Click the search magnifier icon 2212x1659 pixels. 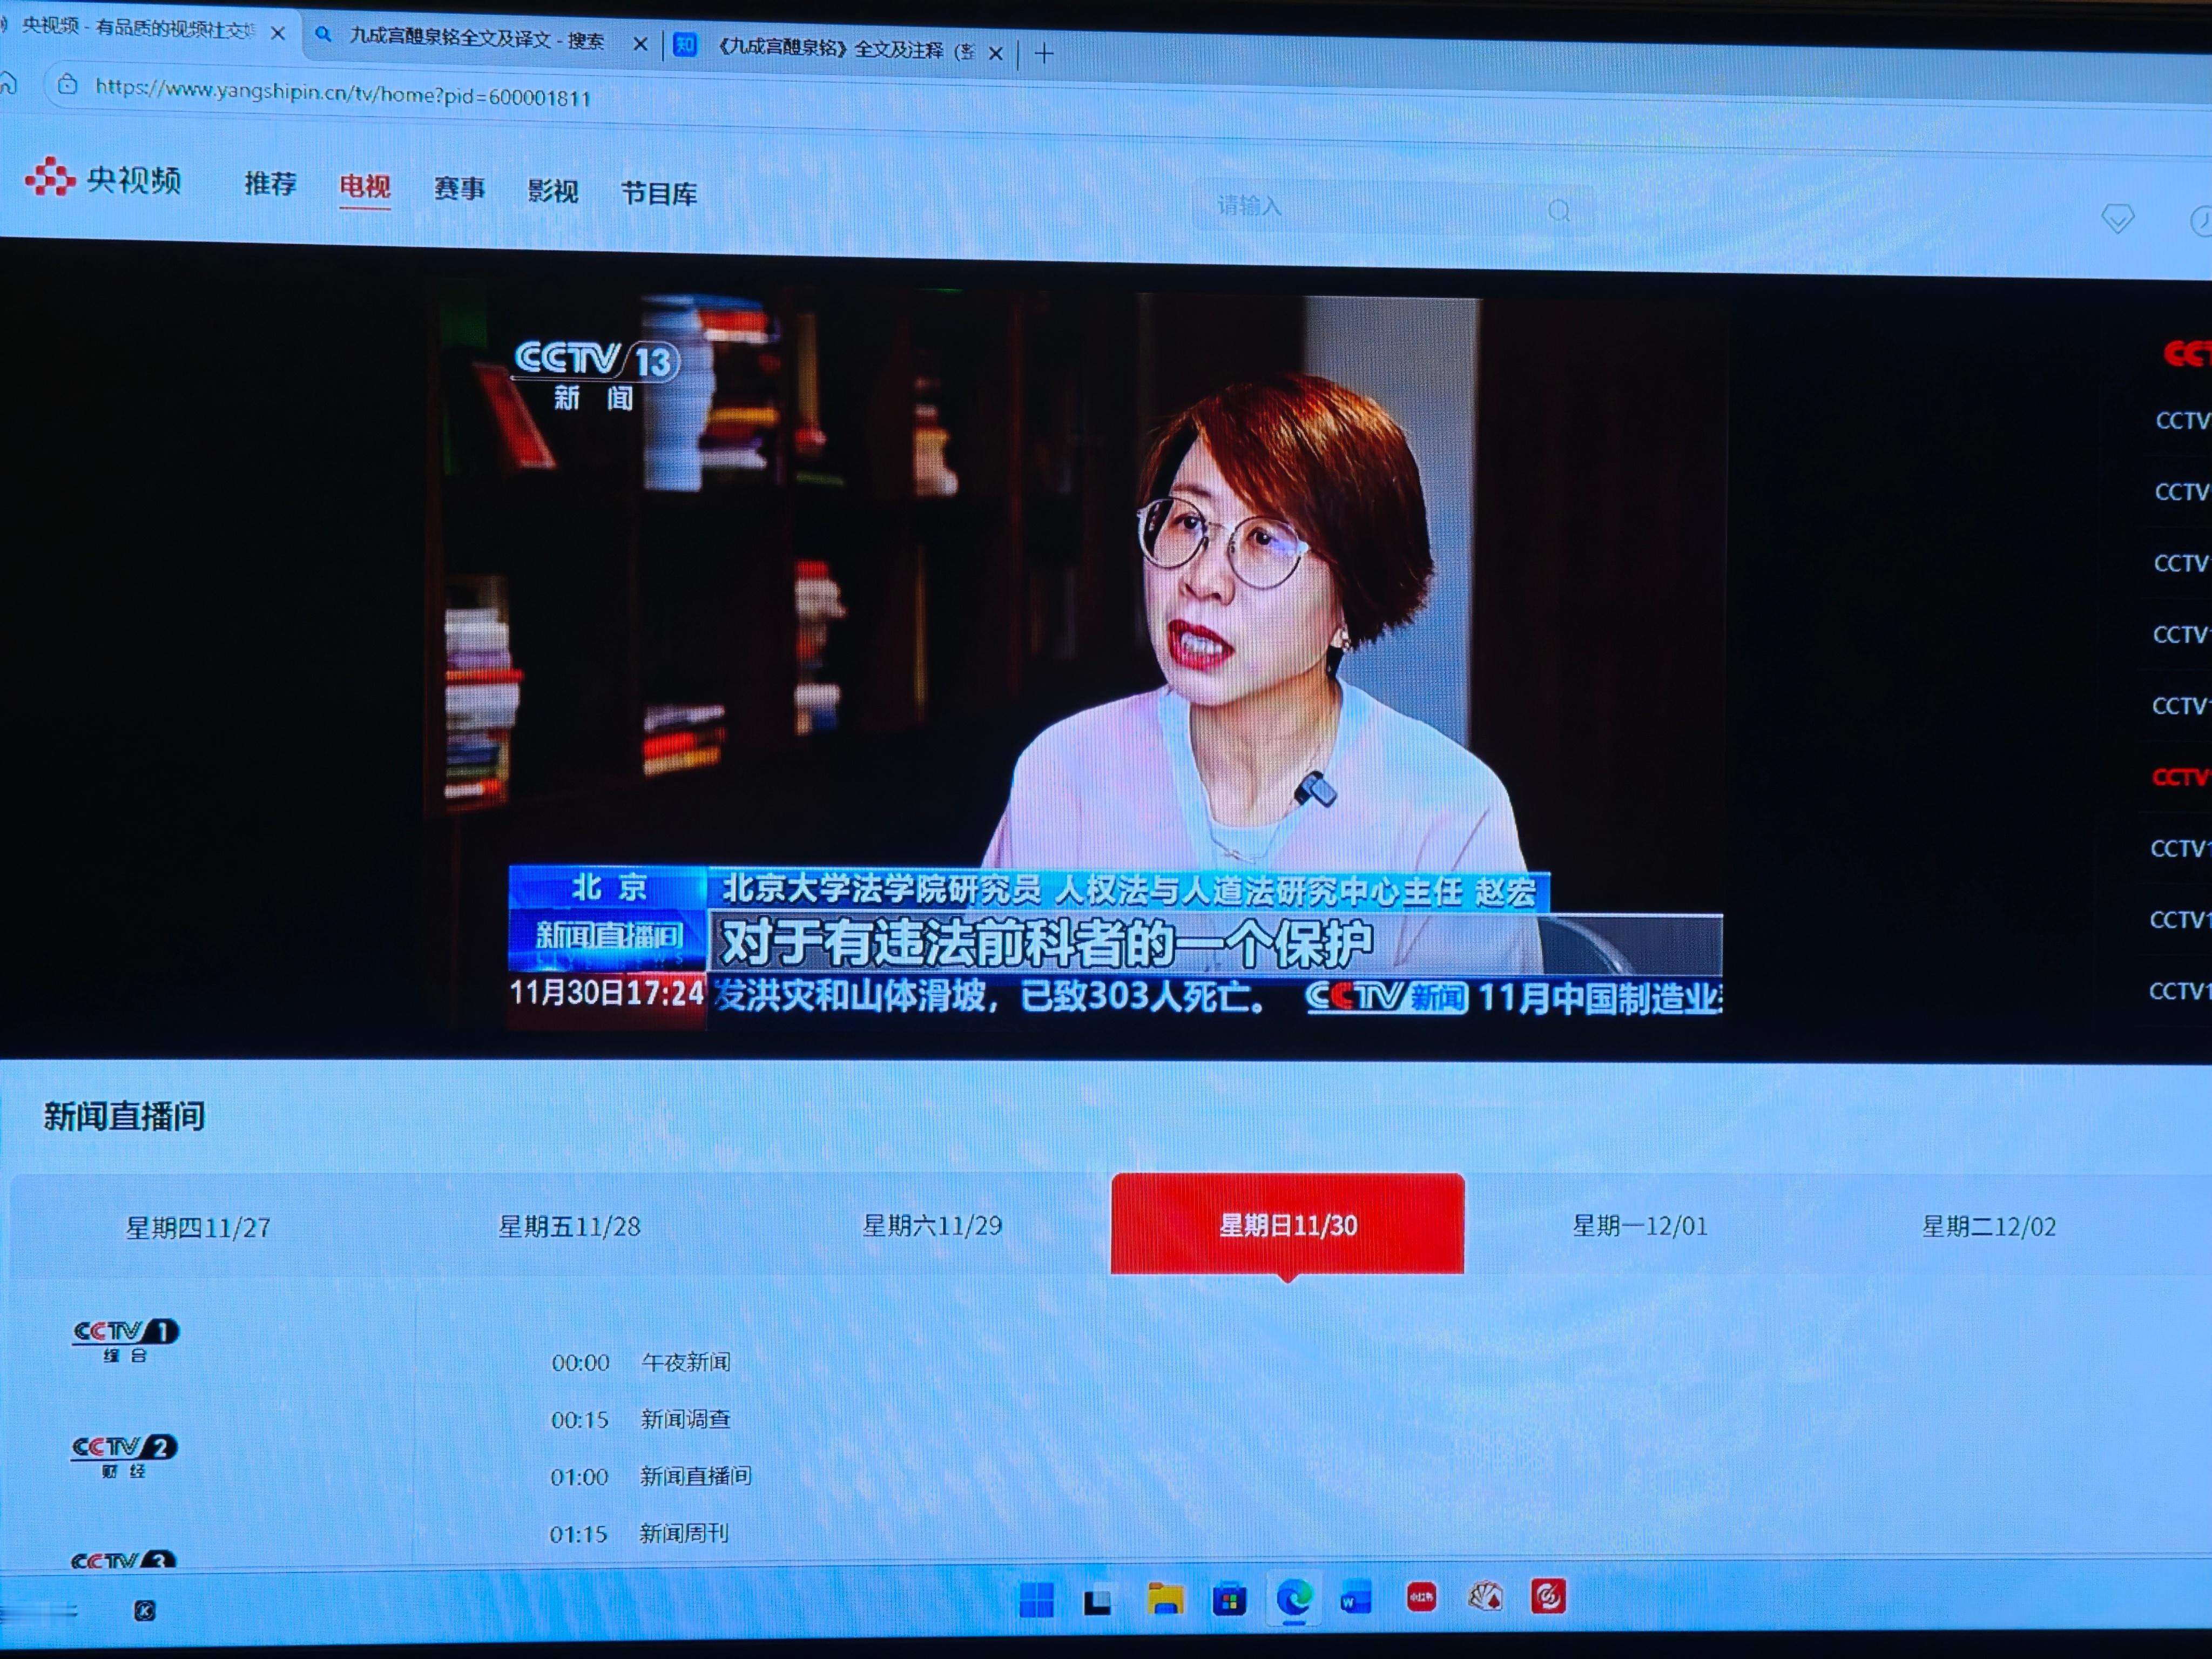coord(1558,211)
